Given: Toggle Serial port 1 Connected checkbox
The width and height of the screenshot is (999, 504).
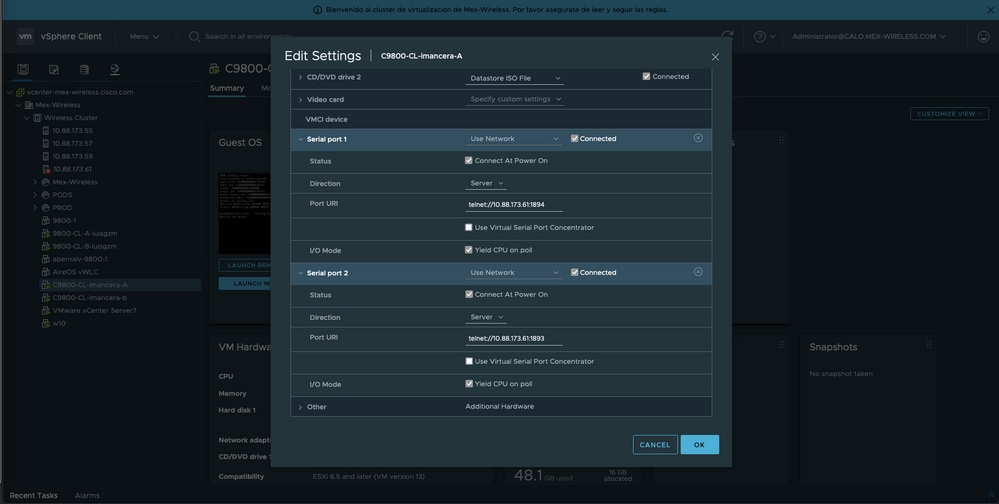Looking at the screenshot, I should [574, 138].
